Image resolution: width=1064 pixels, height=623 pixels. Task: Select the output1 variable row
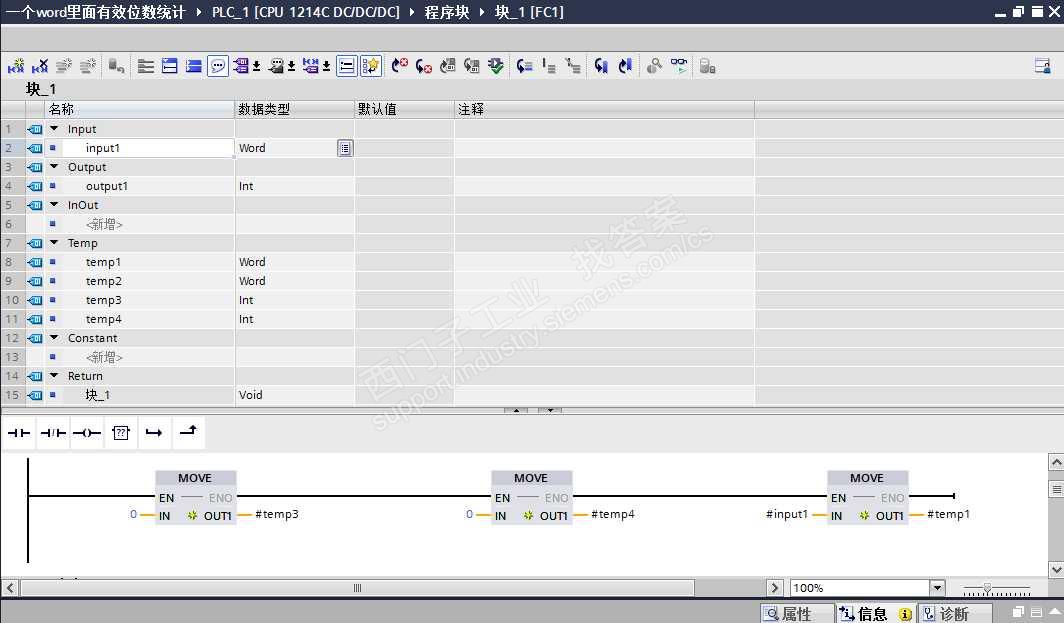tap(377, 186)
